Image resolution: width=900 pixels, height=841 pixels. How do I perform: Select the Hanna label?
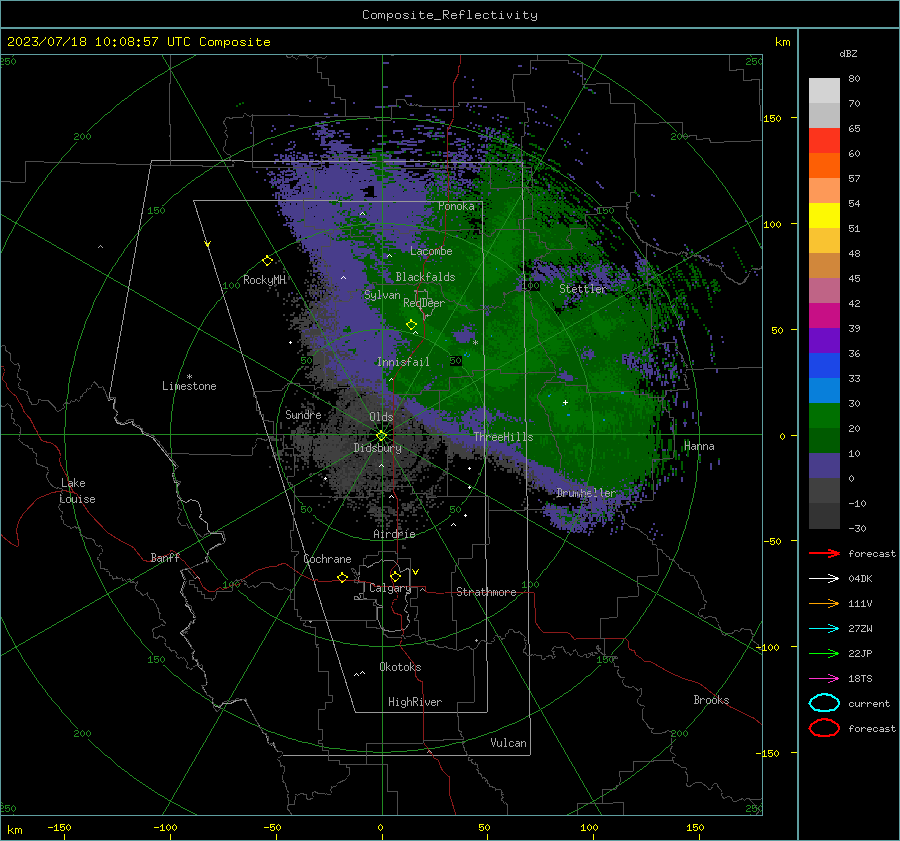[x=699, y=446]
